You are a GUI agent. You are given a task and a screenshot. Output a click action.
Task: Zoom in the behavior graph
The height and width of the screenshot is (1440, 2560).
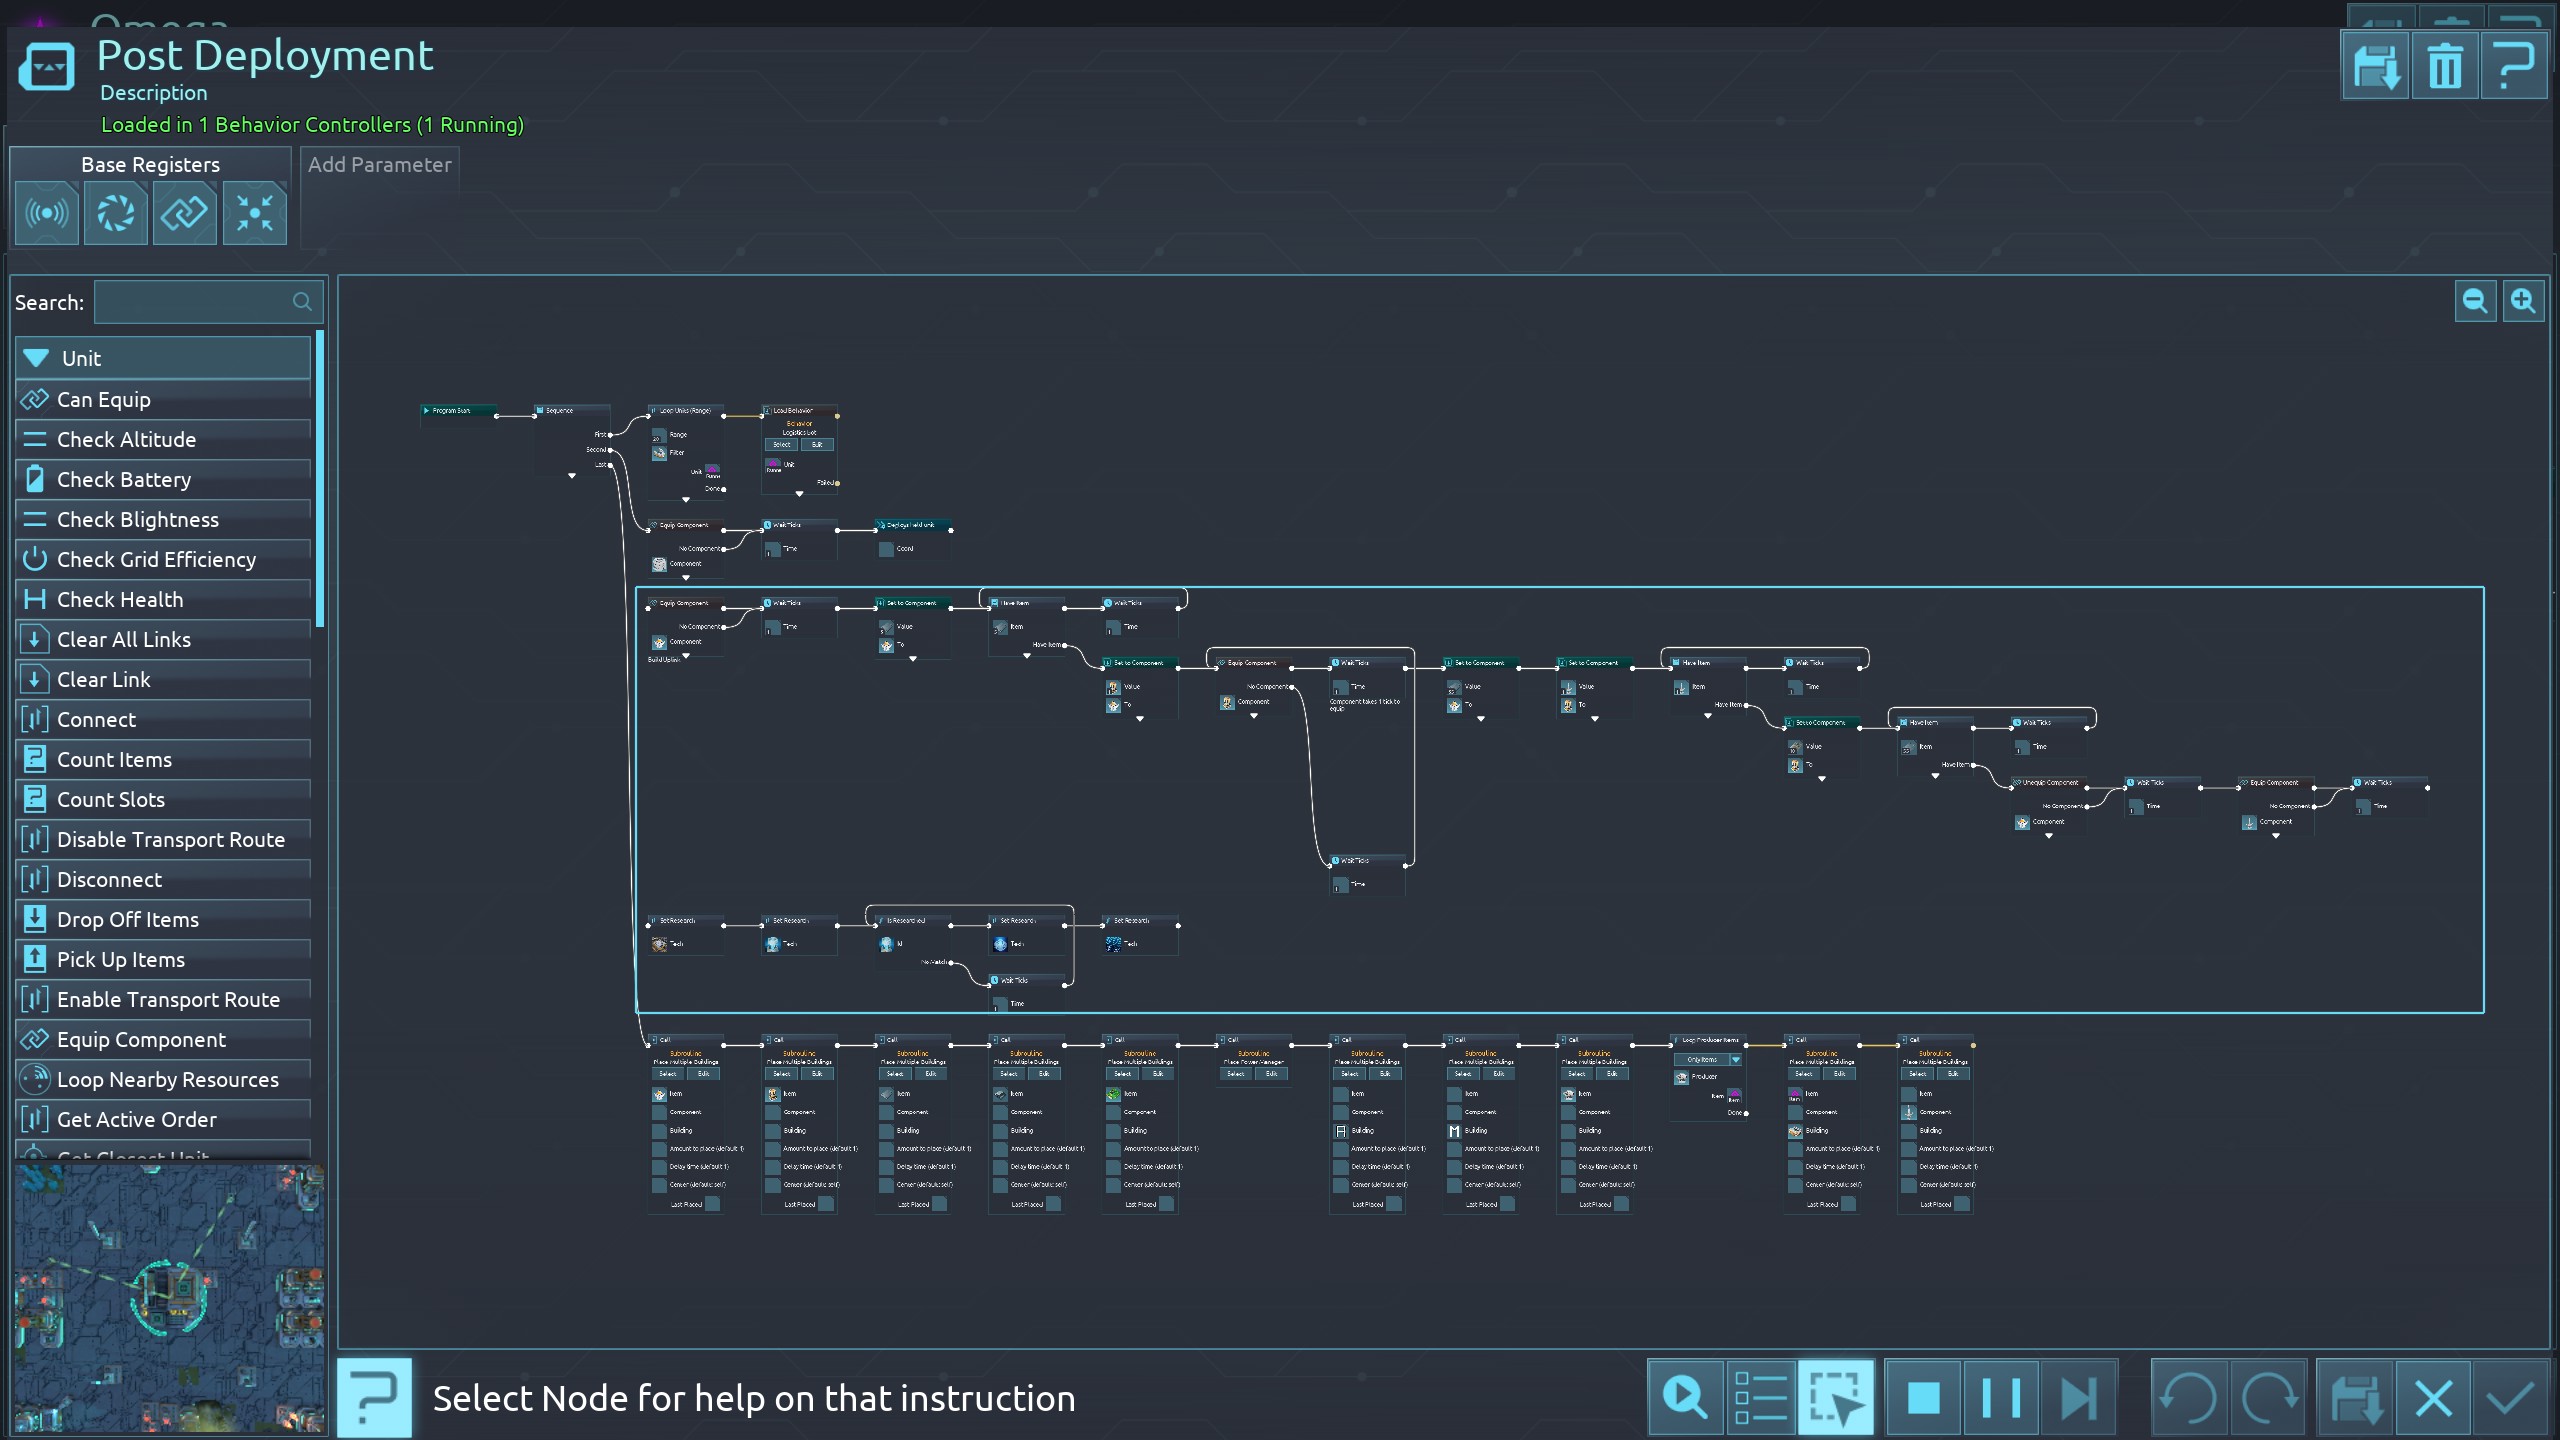coord(2522,301)
